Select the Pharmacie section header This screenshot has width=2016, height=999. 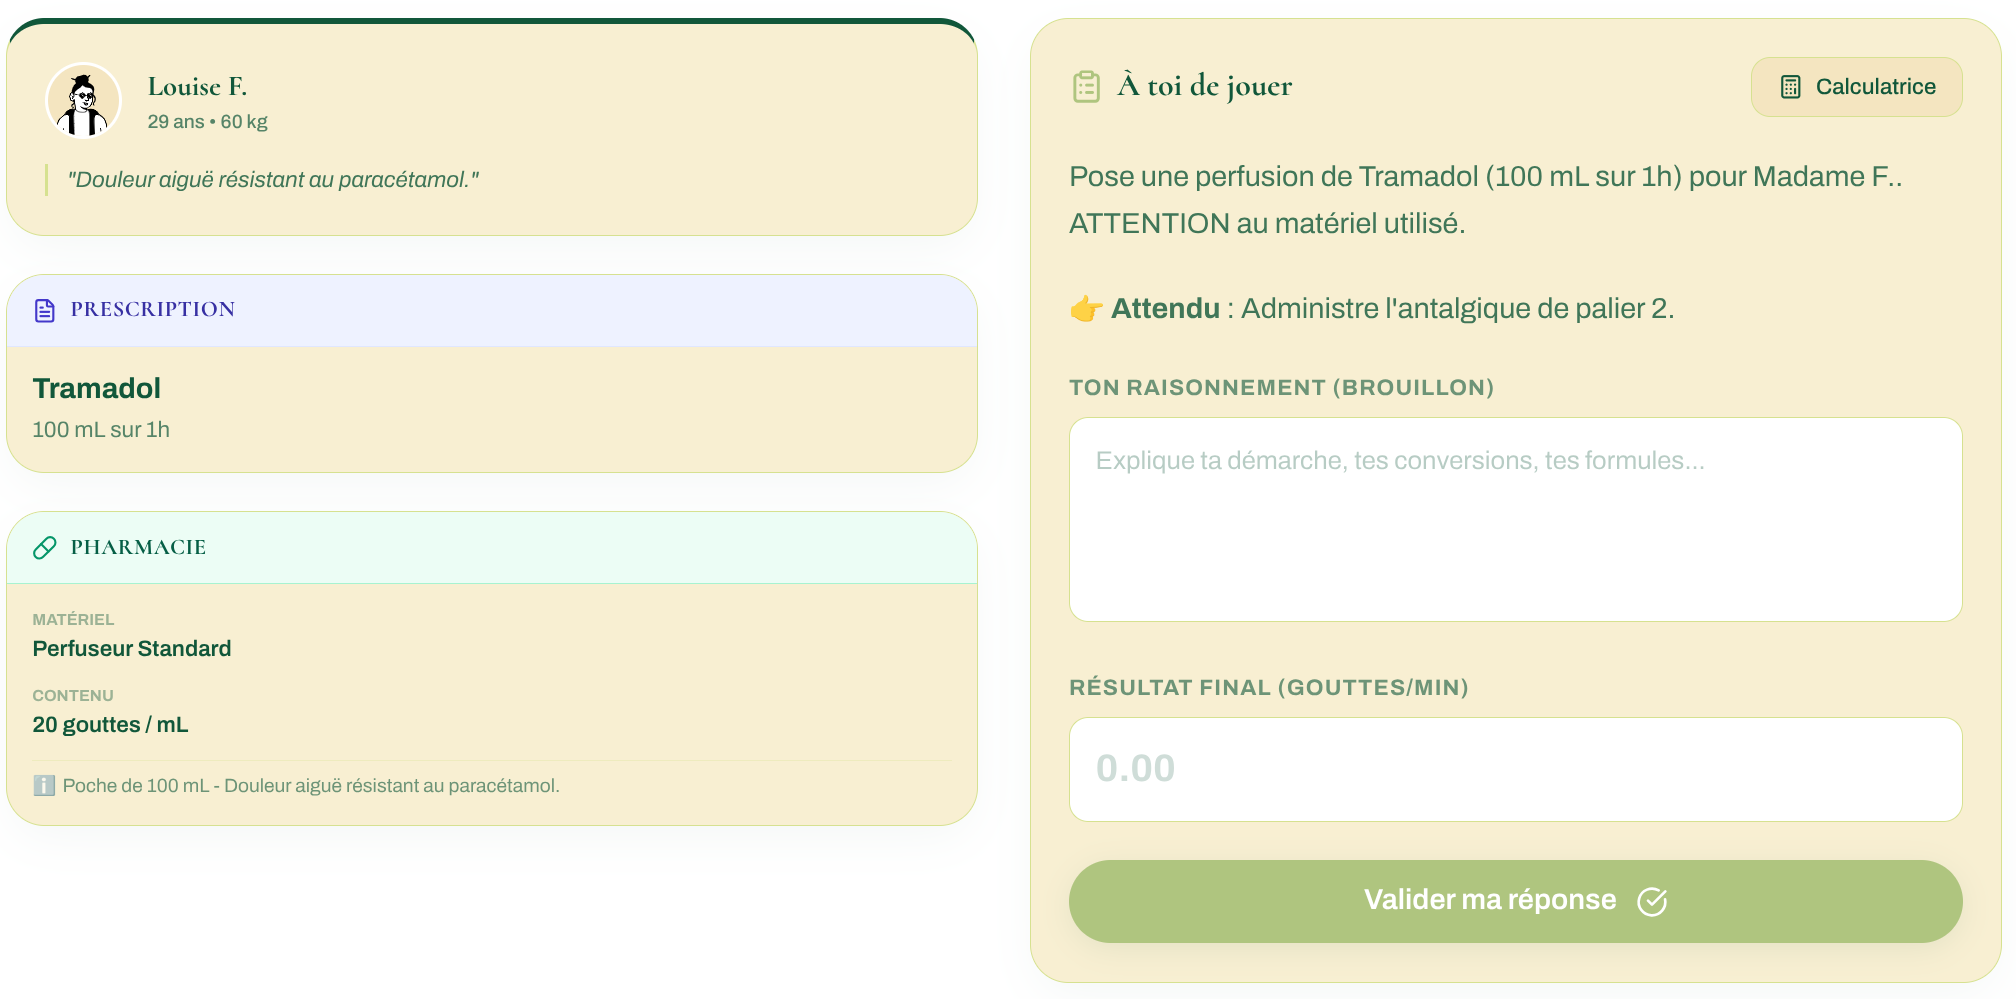coord(137,547)
